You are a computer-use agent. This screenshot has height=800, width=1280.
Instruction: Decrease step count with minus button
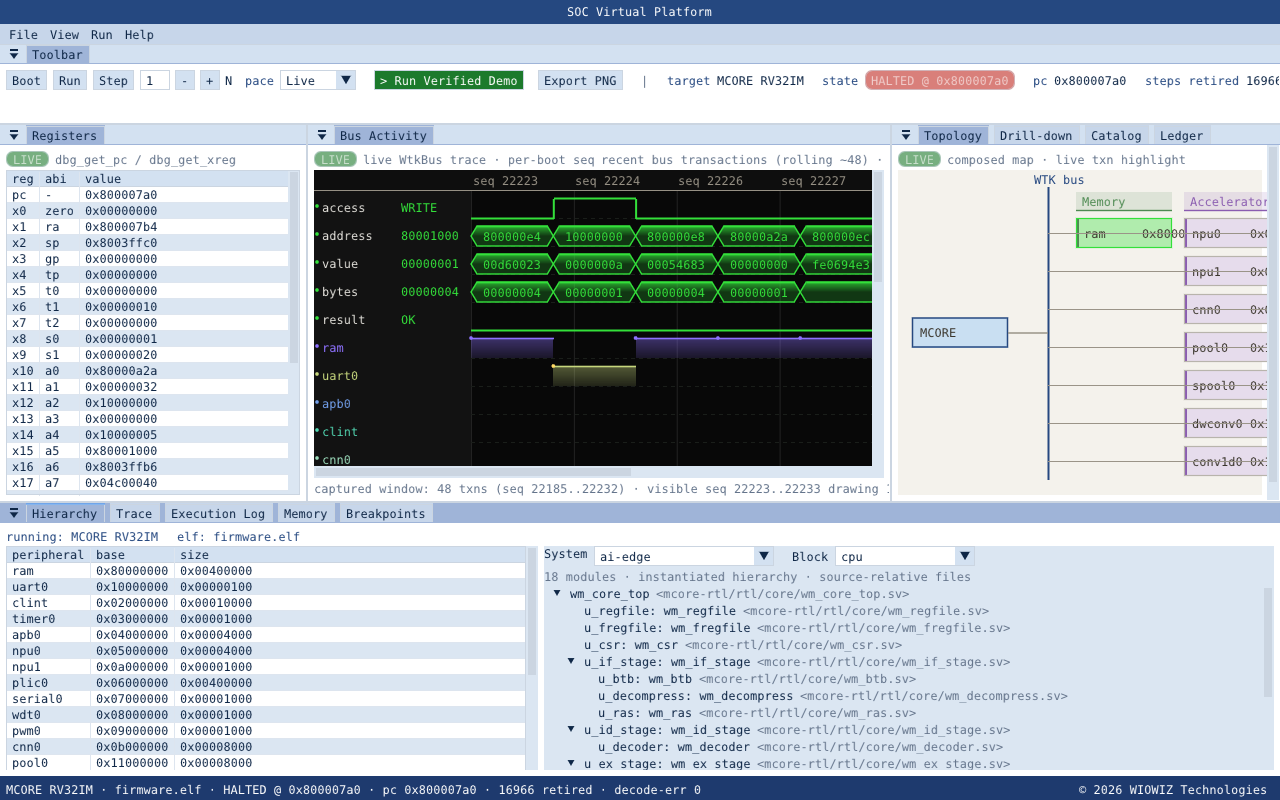185,80
